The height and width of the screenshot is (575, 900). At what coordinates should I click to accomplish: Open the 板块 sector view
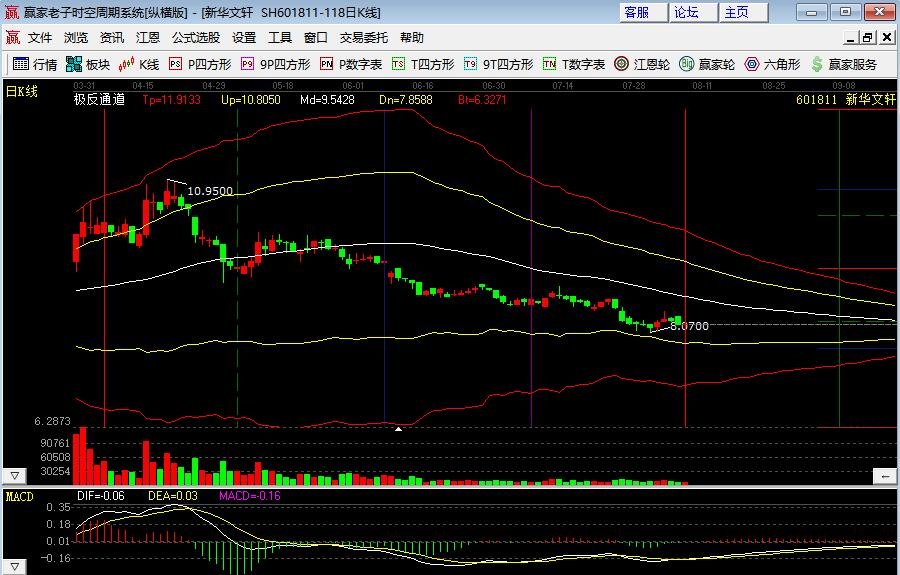pos(87,64)
